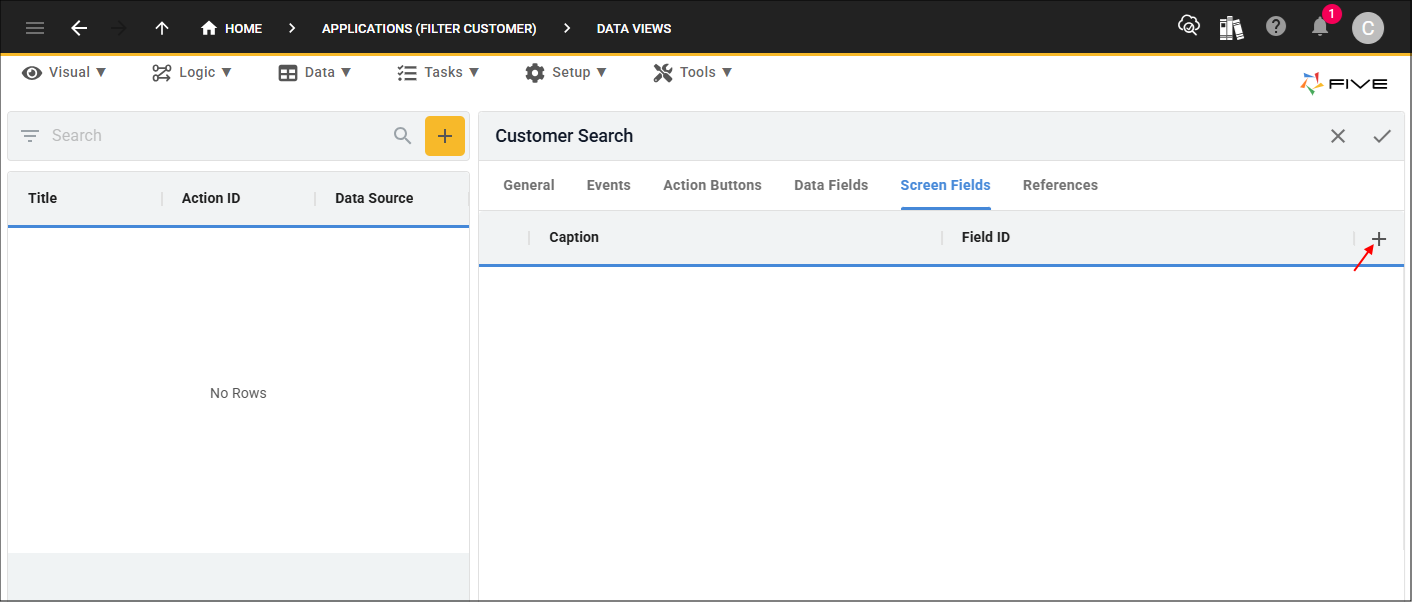Image resolution: width=1412 pixels, height=602 pixels.
Task: Click into the Search input field
Action: [217, 136]
